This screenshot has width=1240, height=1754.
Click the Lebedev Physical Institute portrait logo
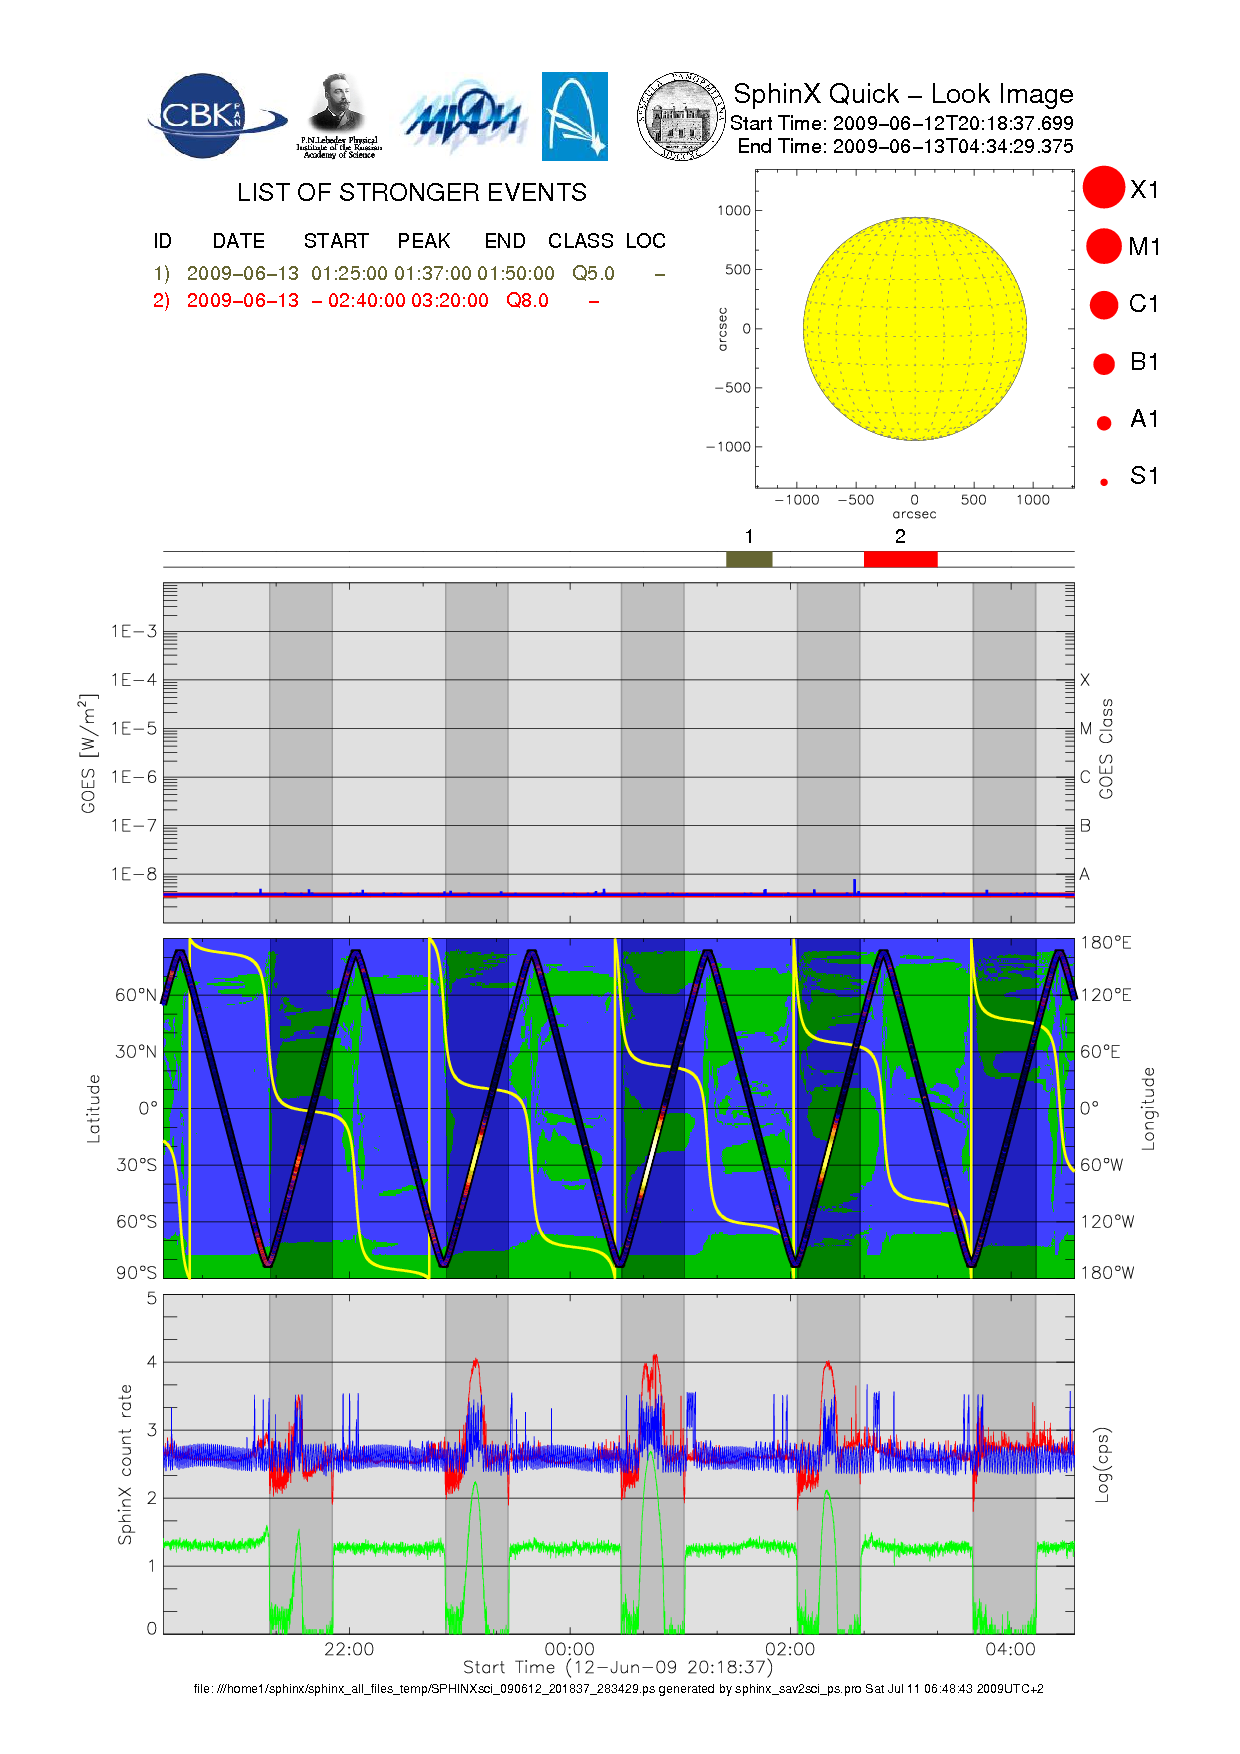point(339,116)
